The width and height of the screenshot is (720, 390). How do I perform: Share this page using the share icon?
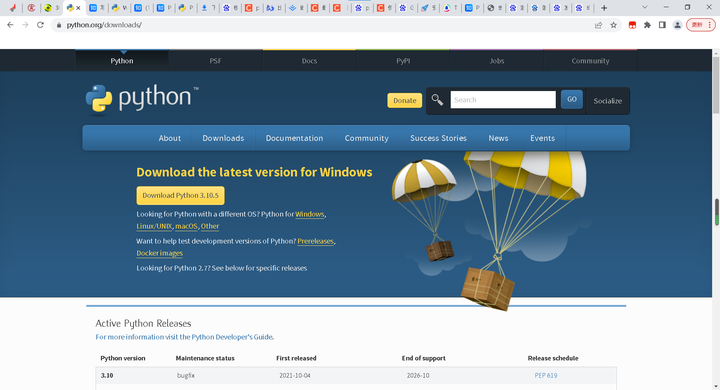click(598, 25)
